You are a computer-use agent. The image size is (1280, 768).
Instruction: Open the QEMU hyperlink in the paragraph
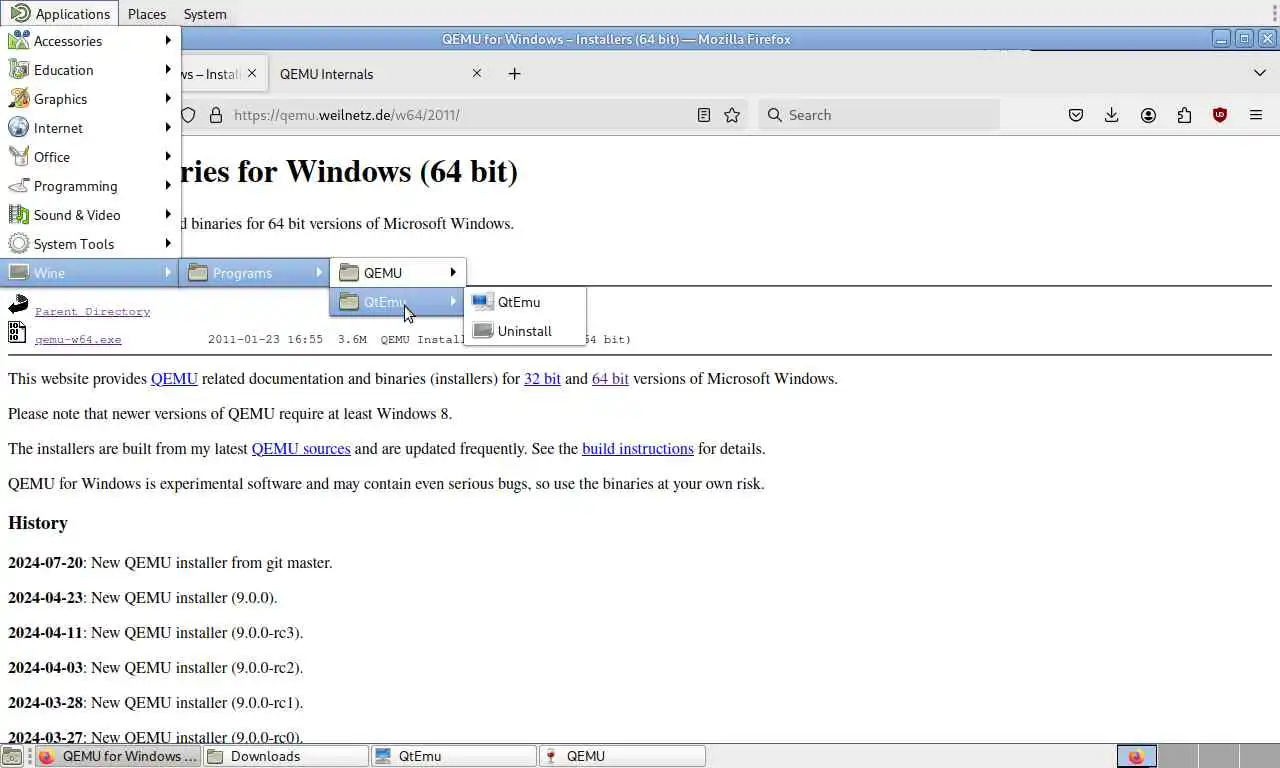click(x=174, y=379)
